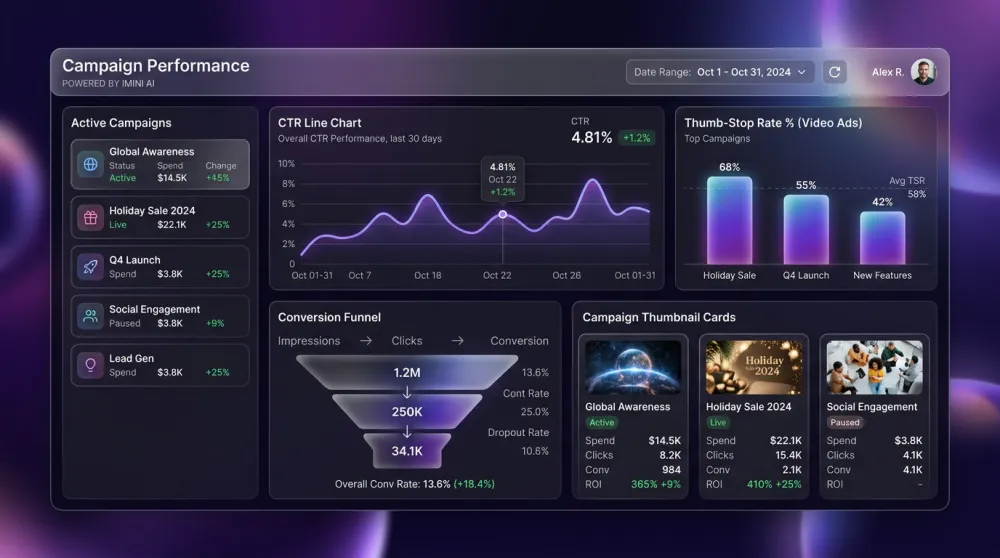Click the people icon for Social Engagement

coord(91,316)
